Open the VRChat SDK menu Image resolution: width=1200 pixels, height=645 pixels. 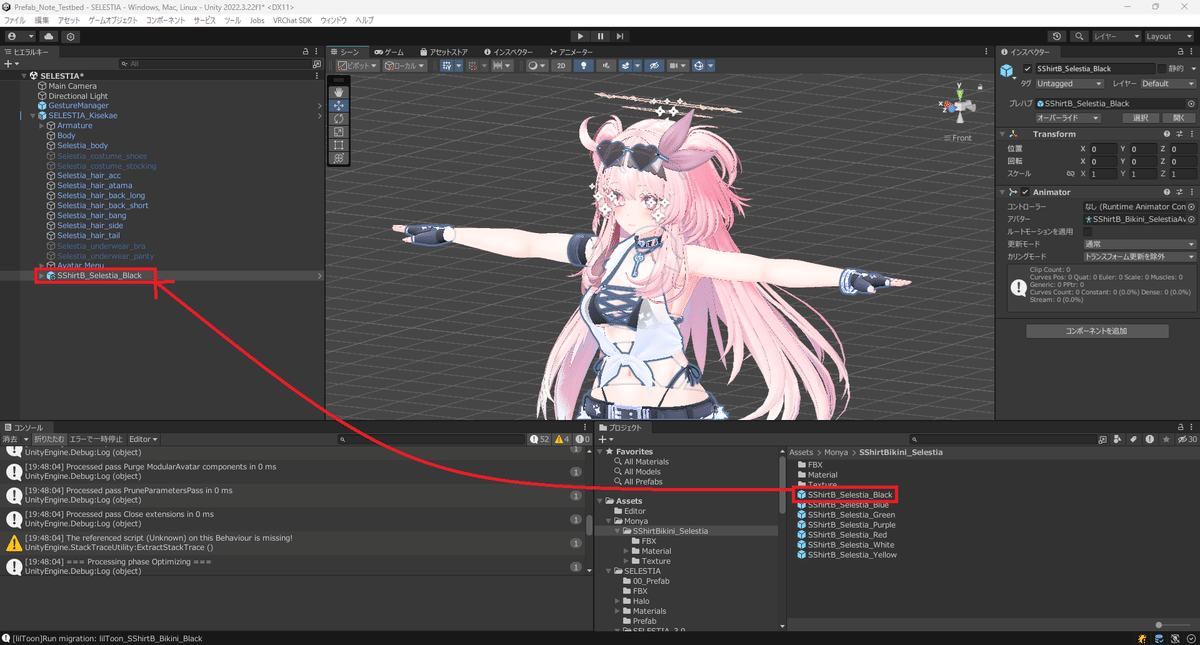[292, 19]
